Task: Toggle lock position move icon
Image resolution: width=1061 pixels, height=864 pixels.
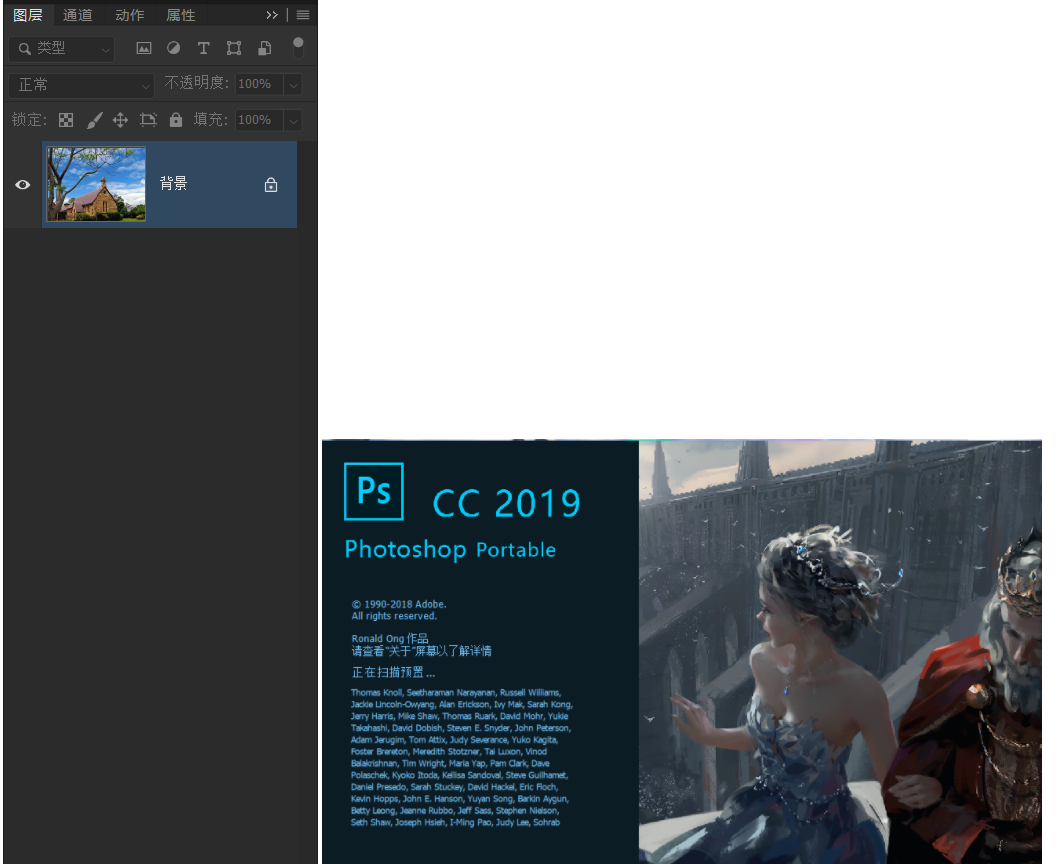Action: (120, 120)
